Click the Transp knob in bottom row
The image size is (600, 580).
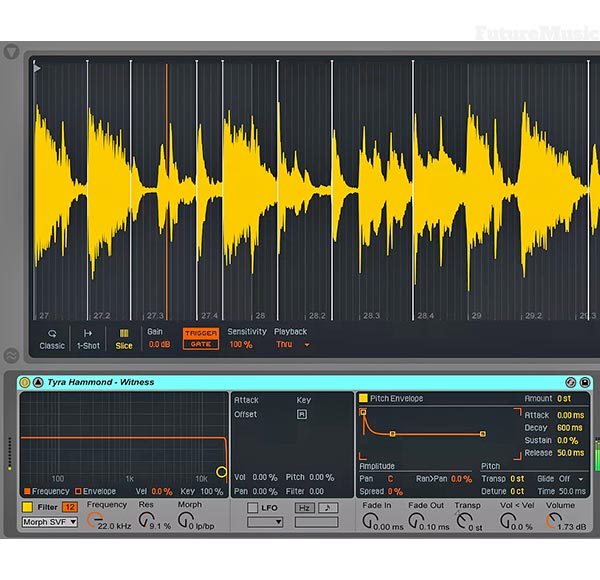coord(464,521)
